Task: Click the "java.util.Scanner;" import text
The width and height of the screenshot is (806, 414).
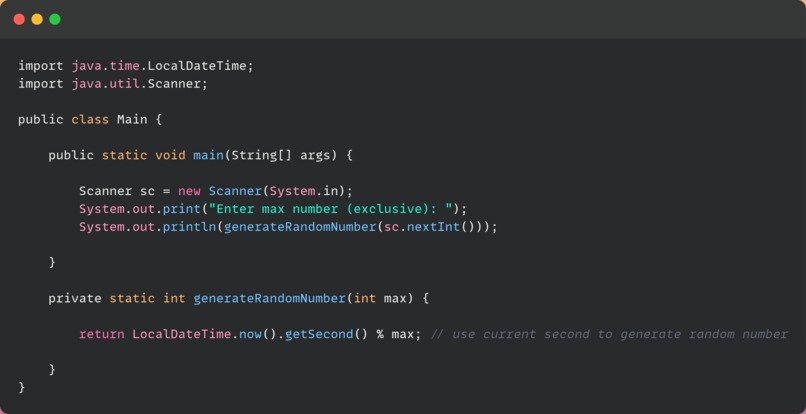Action: point(139,84)
